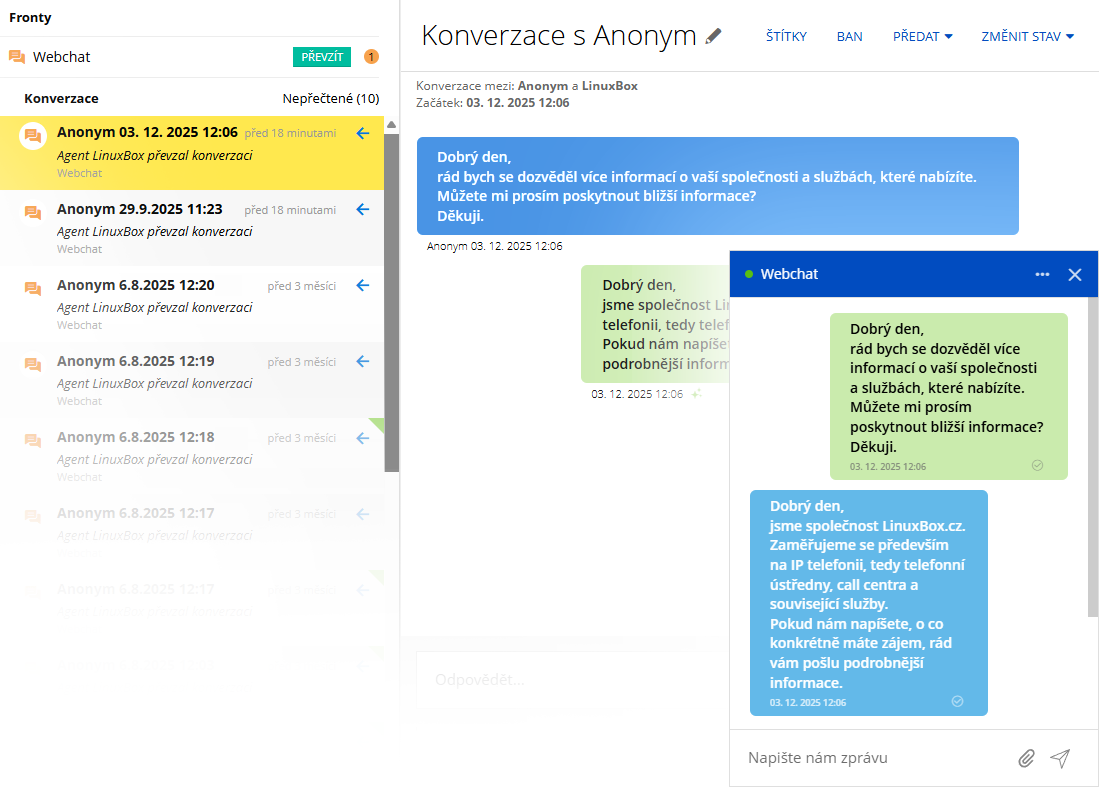Click the blue arrow on Anonym 6.8.2025 12:20
Image resolution: width=1099 pixels, height=787 pixels.
tap(363, 285)
